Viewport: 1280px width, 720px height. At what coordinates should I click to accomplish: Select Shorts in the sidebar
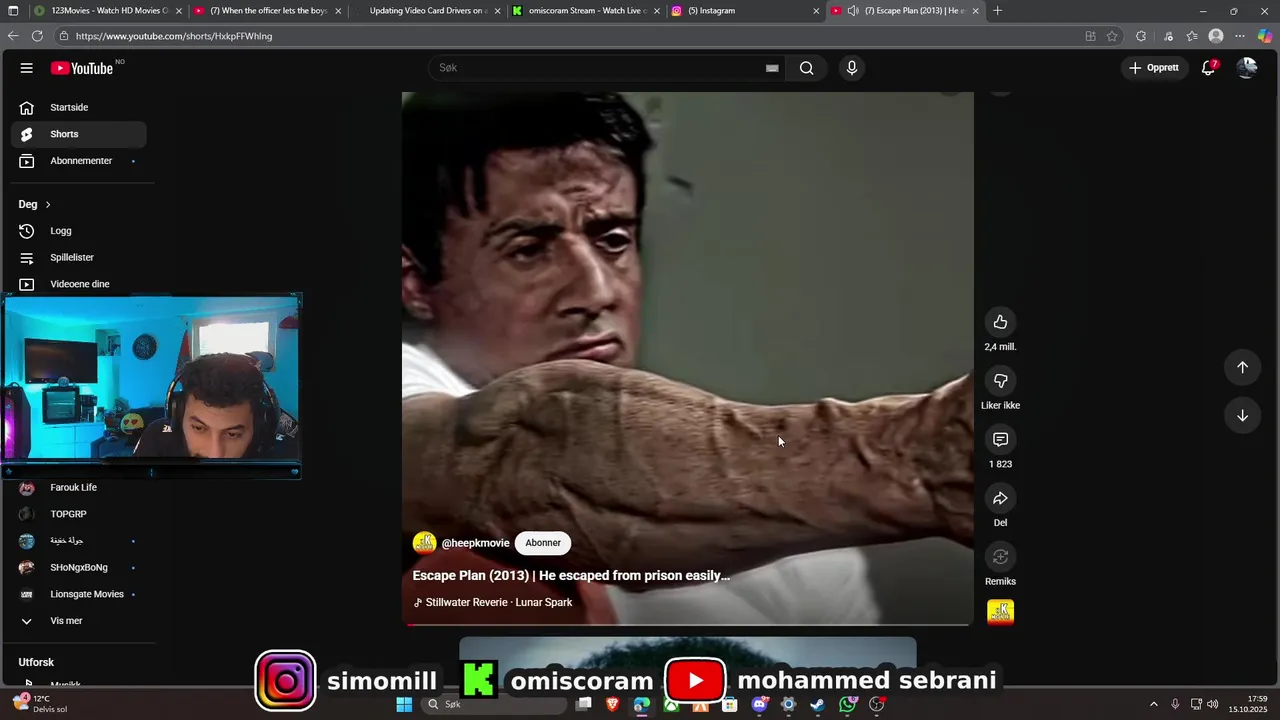coord(79,134)
